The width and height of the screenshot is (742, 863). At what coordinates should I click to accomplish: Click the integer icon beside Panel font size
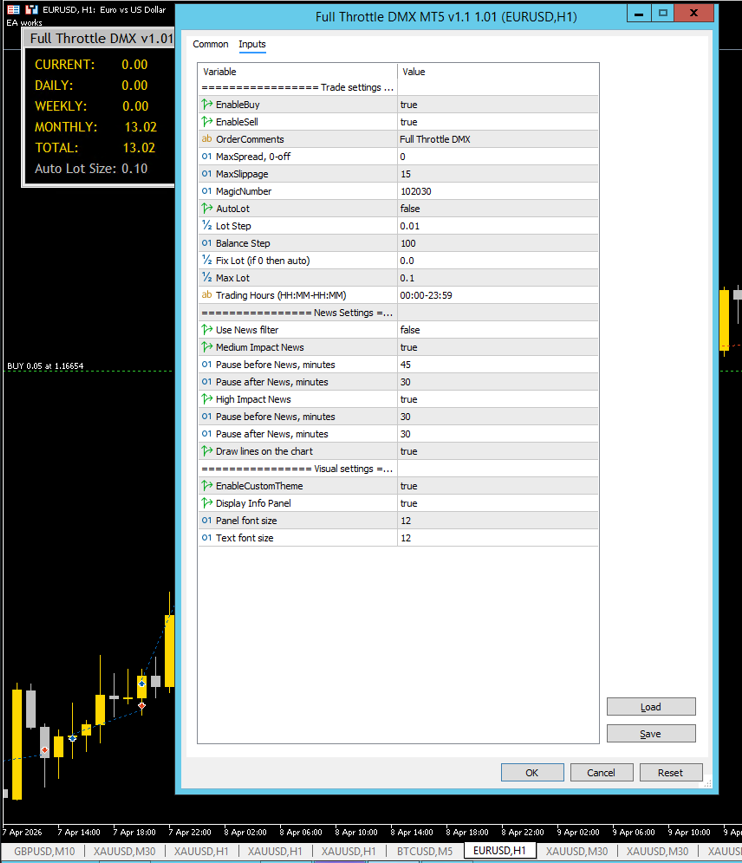click(207, 521)
